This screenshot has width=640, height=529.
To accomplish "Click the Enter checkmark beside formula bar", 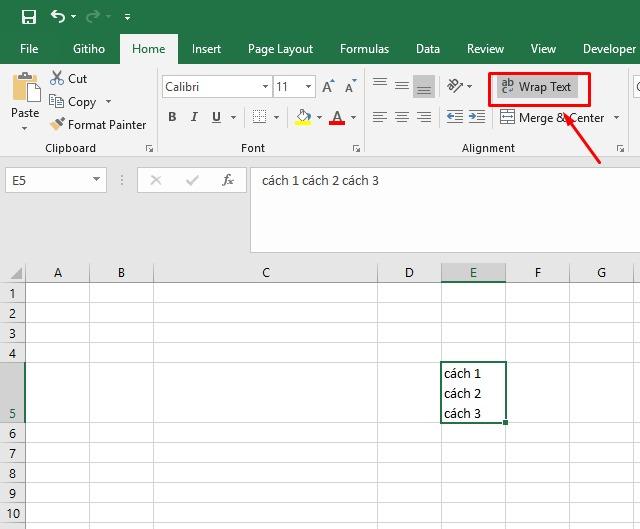I will 192,180.
